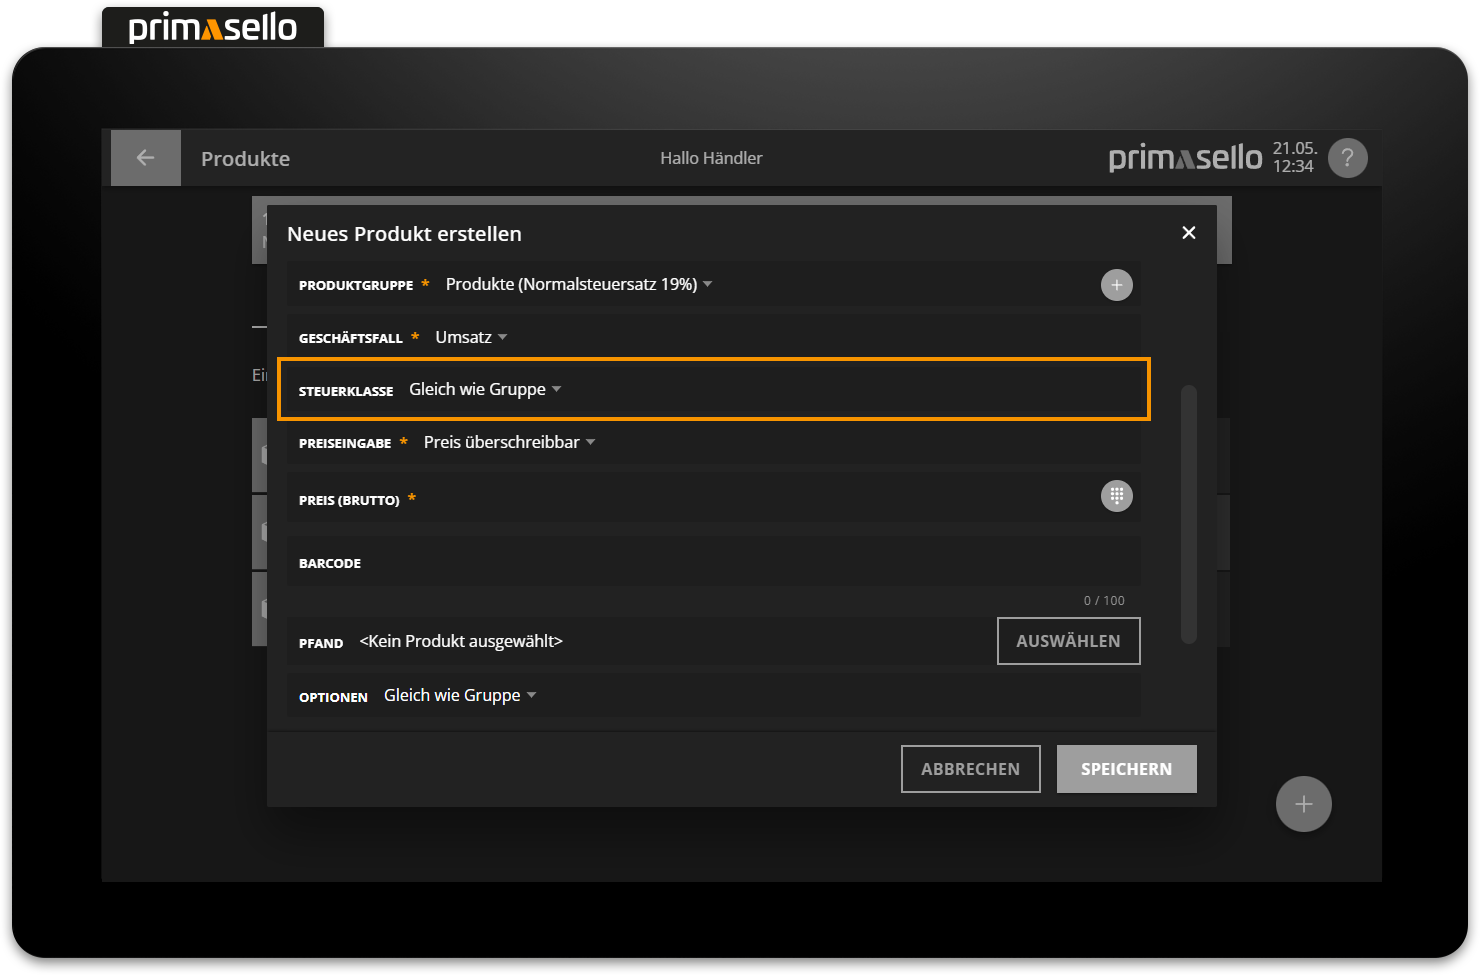Add a new product group with plus icon
This screenshot has width=1480, height=975.
pyautogui.click(x=1116, y=285)
